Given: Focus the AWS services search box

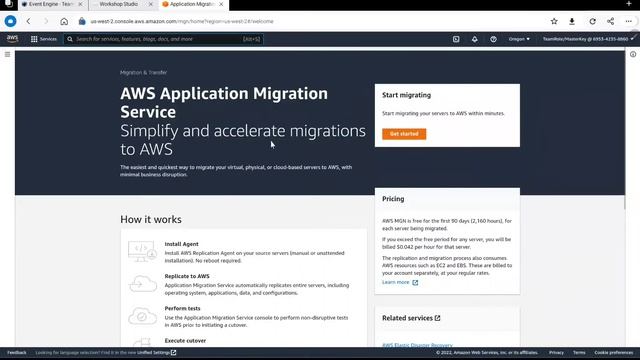Looking at the screenshot, I should pos(163,39).
